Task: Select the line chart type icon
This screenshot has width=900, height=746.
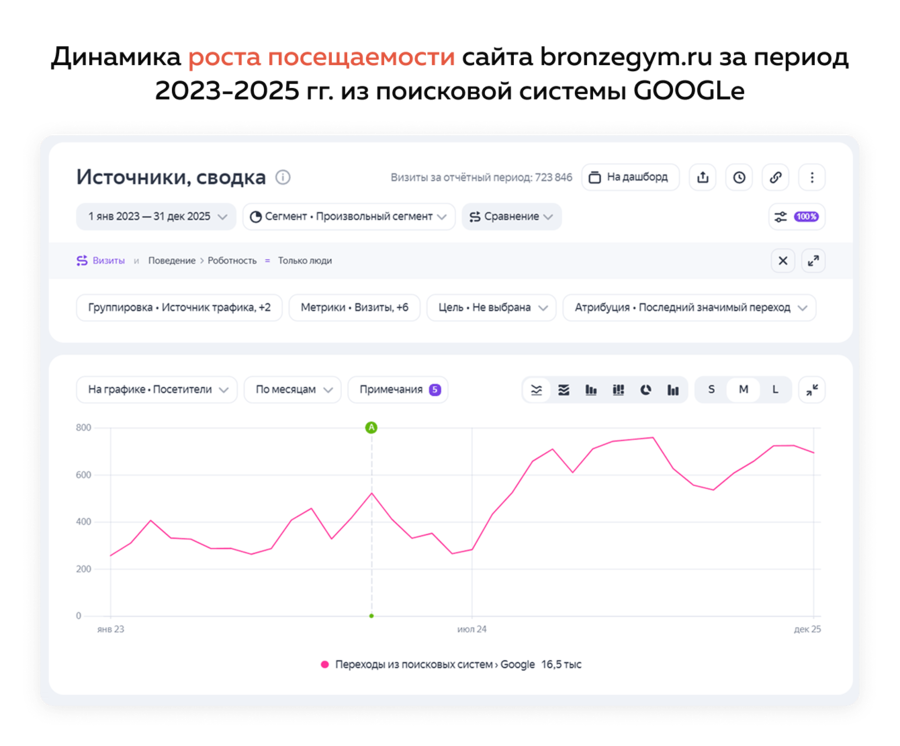Action: click(x=537, y=390)
